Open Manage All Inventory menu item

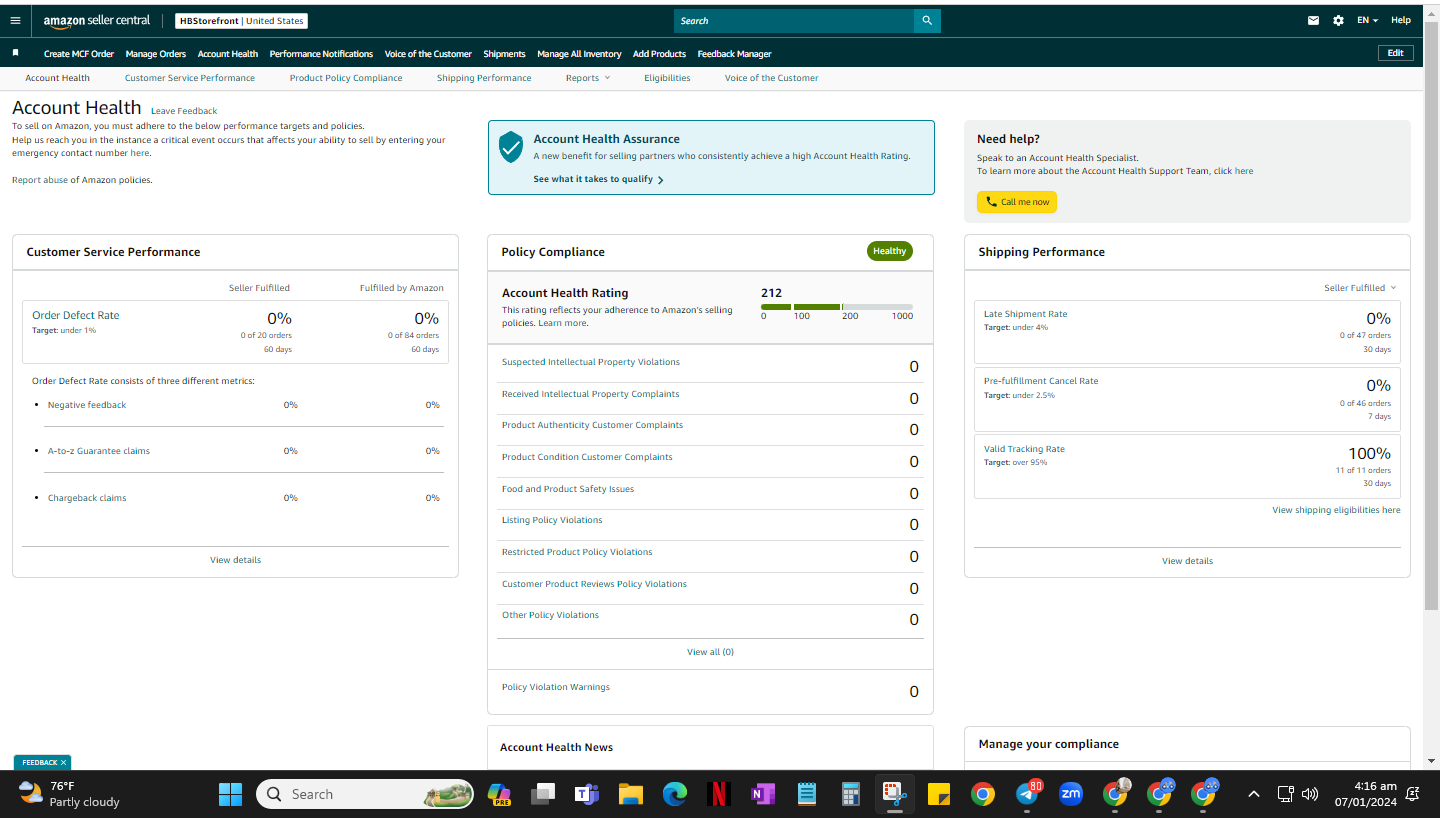[x=579, y=54]
